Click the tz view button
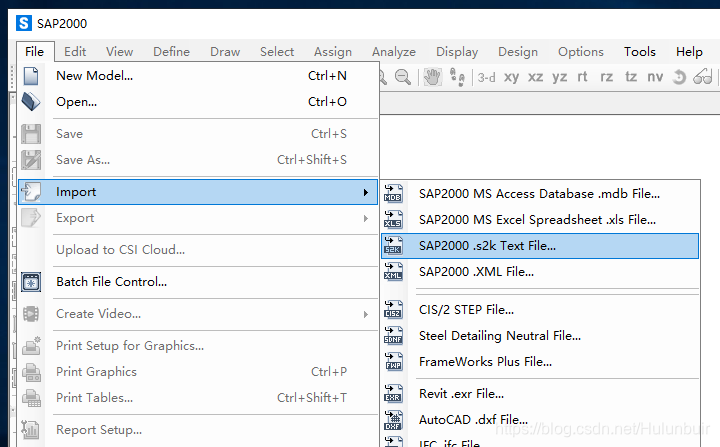This screenshot has width=720, height=447. tap(631, 77)
